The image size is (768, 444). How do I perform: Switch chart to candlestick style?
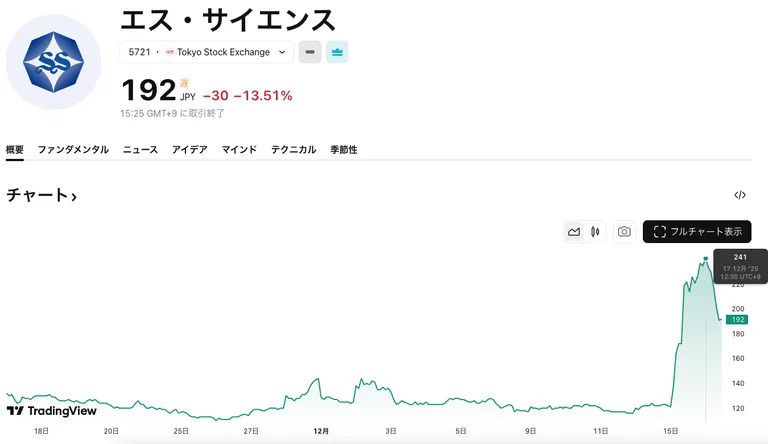pos(595,231)
